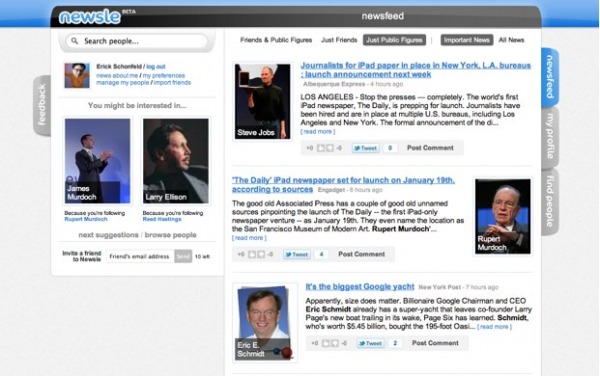Click the search magnifier icon
Viewport: 600px width, 376px height.
click(75, 41)
